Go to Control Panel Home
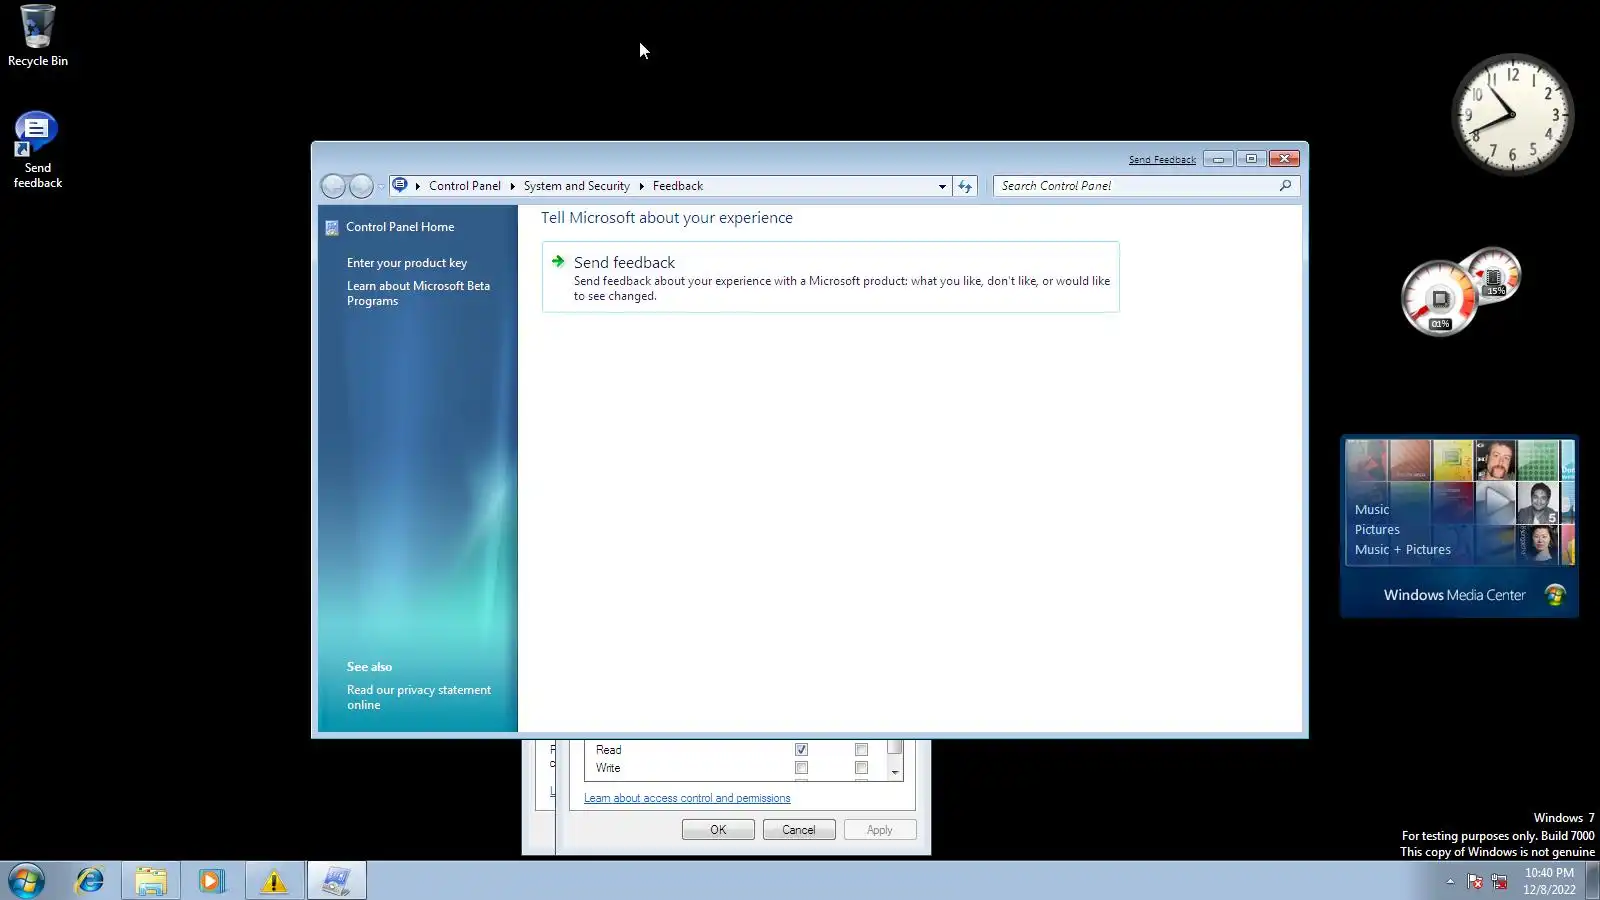 pyautogui.click(x=400, y=227)
